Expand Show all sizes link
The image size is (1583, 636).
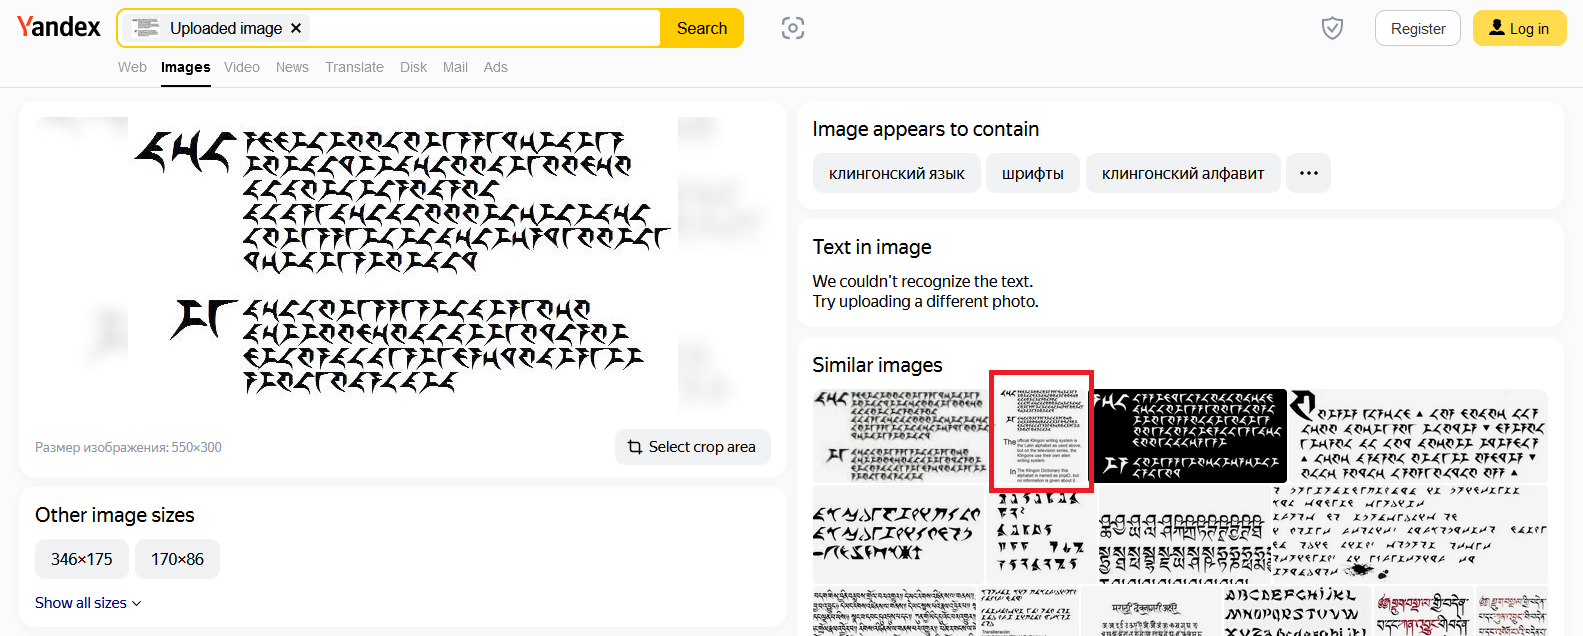[x=88, y=603]
